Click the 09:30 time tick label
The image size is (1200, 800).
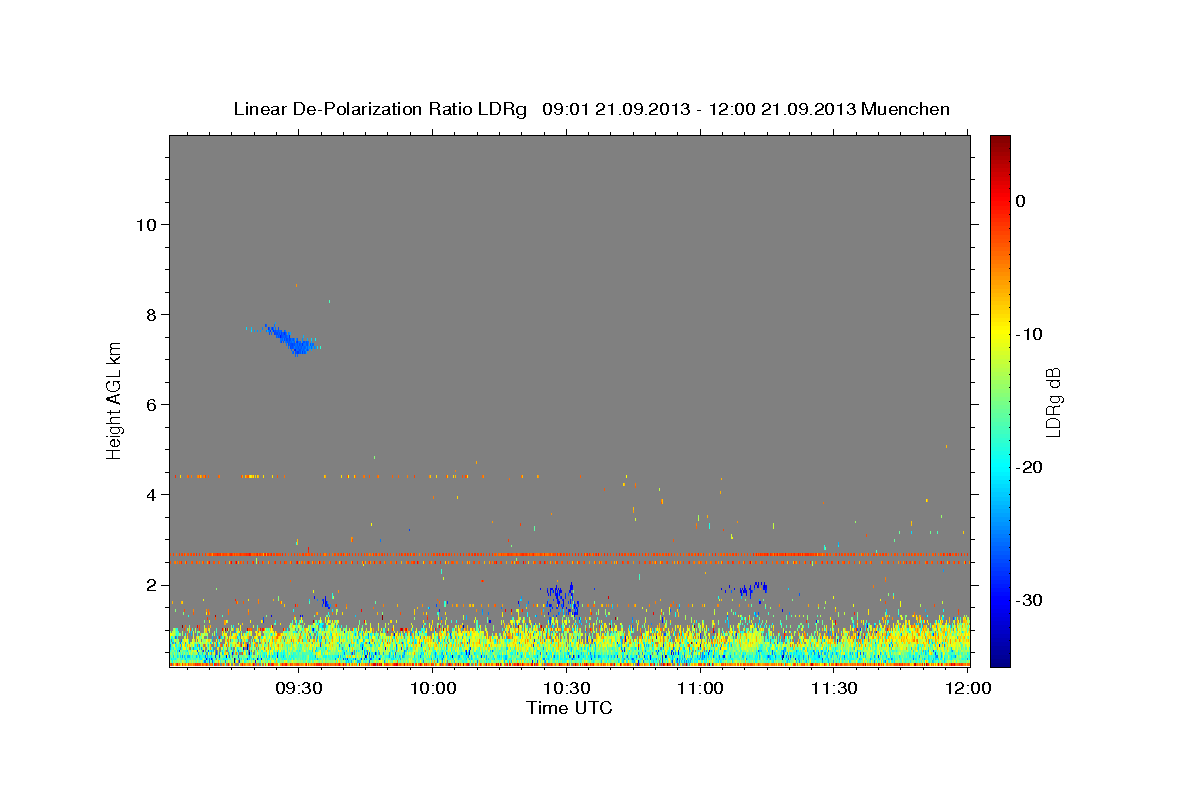coord(299,688)
